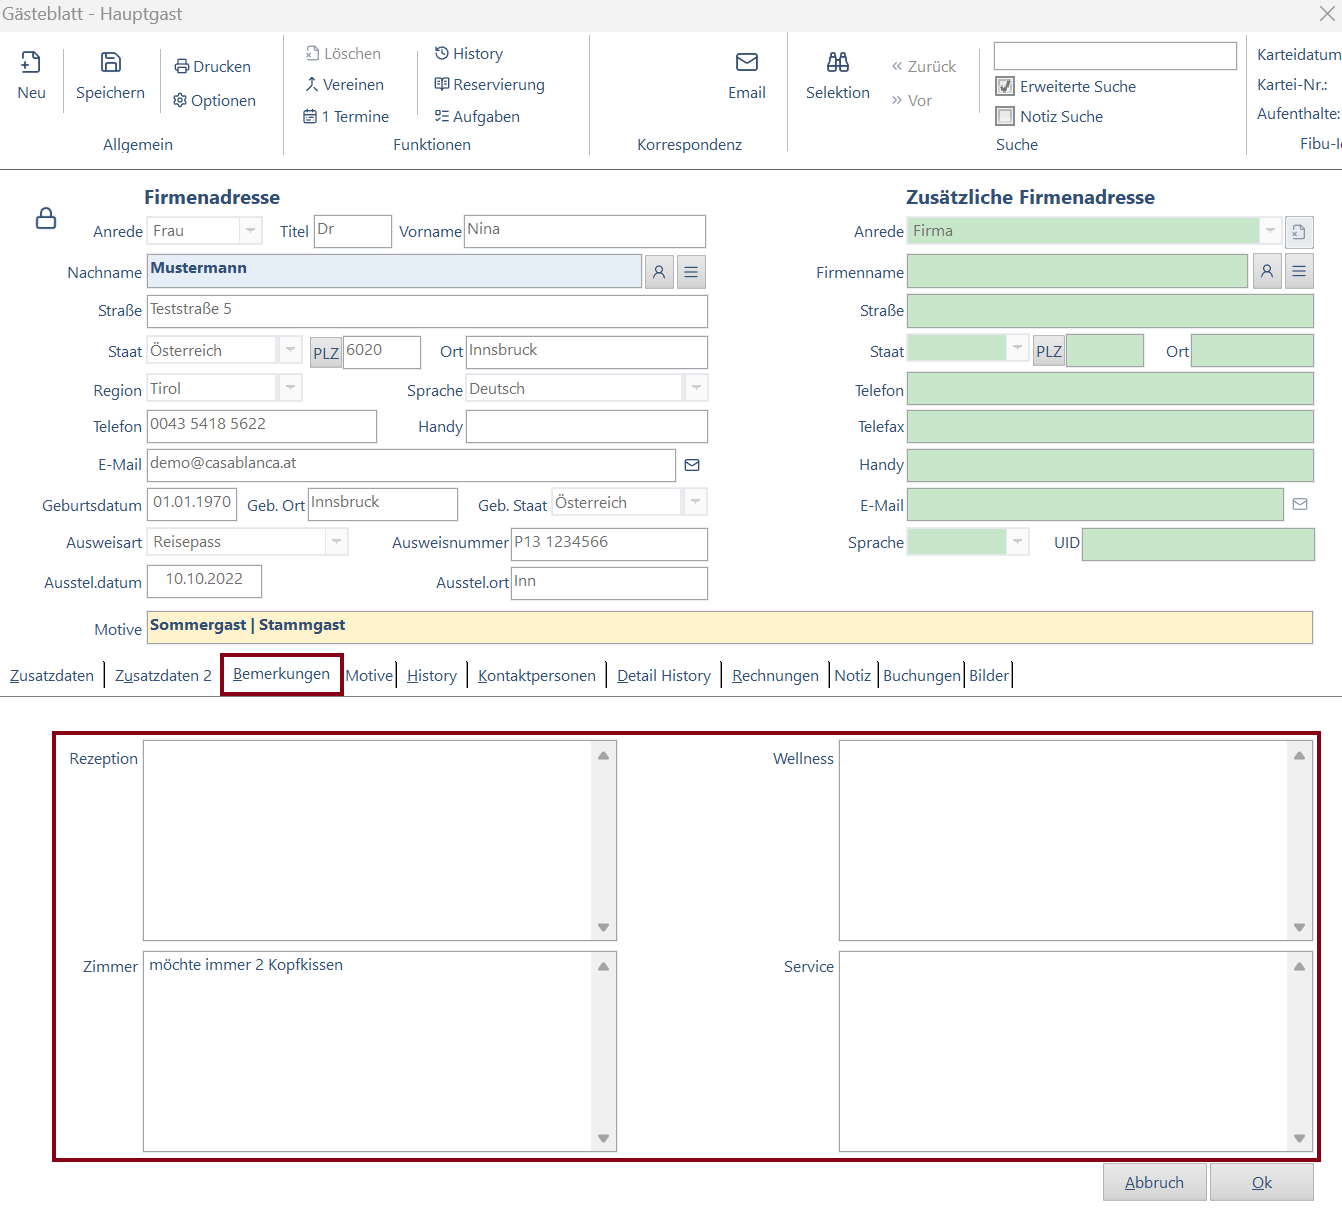Click the Abbruch button
Screen dimensions: 1342x1213
1155,1182
